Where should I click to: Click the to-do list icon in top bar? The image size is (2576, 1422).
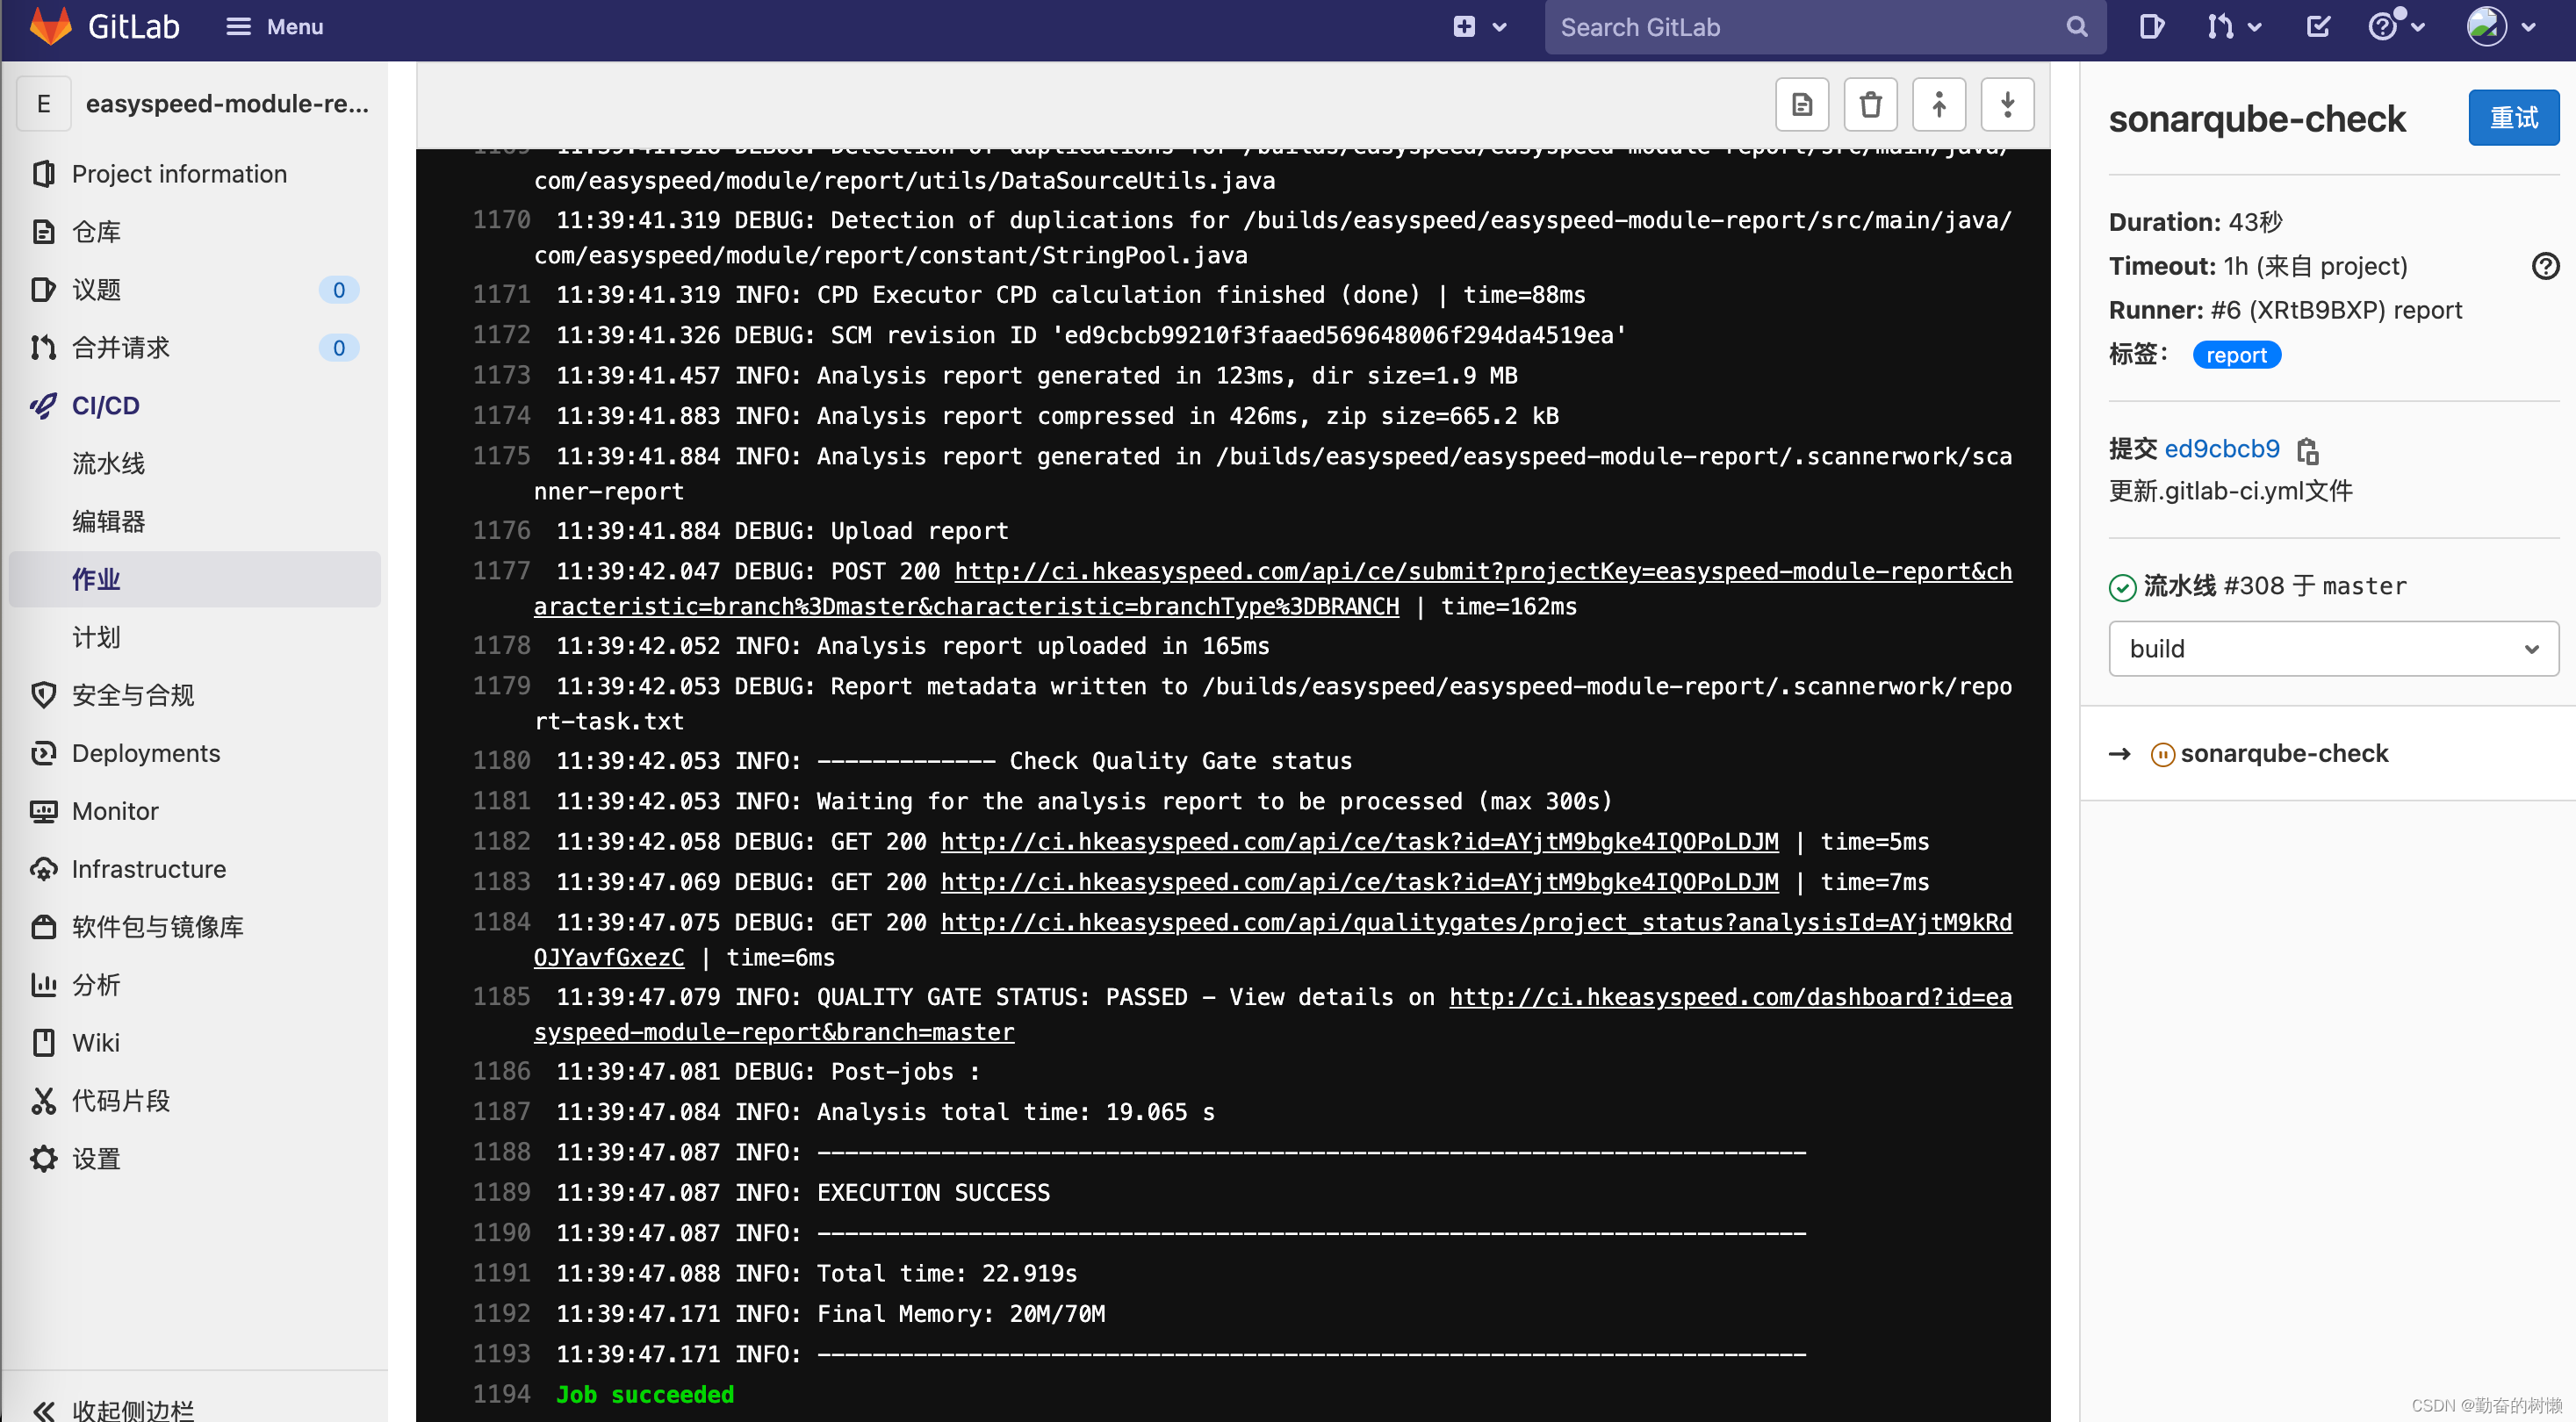pos(2317,26)
